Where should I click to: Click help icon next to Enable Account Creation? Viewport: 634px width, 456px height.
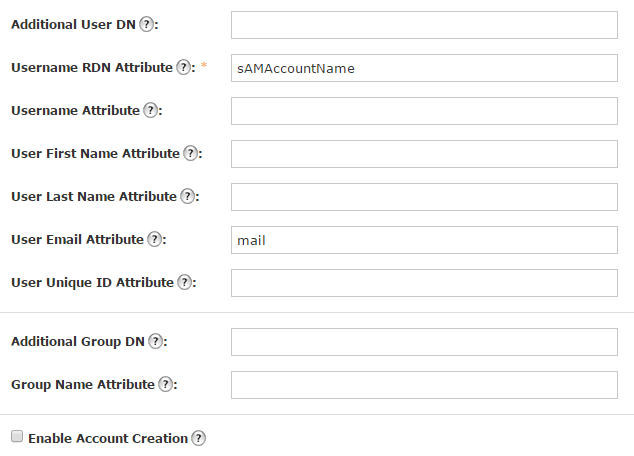pos(198,438)
